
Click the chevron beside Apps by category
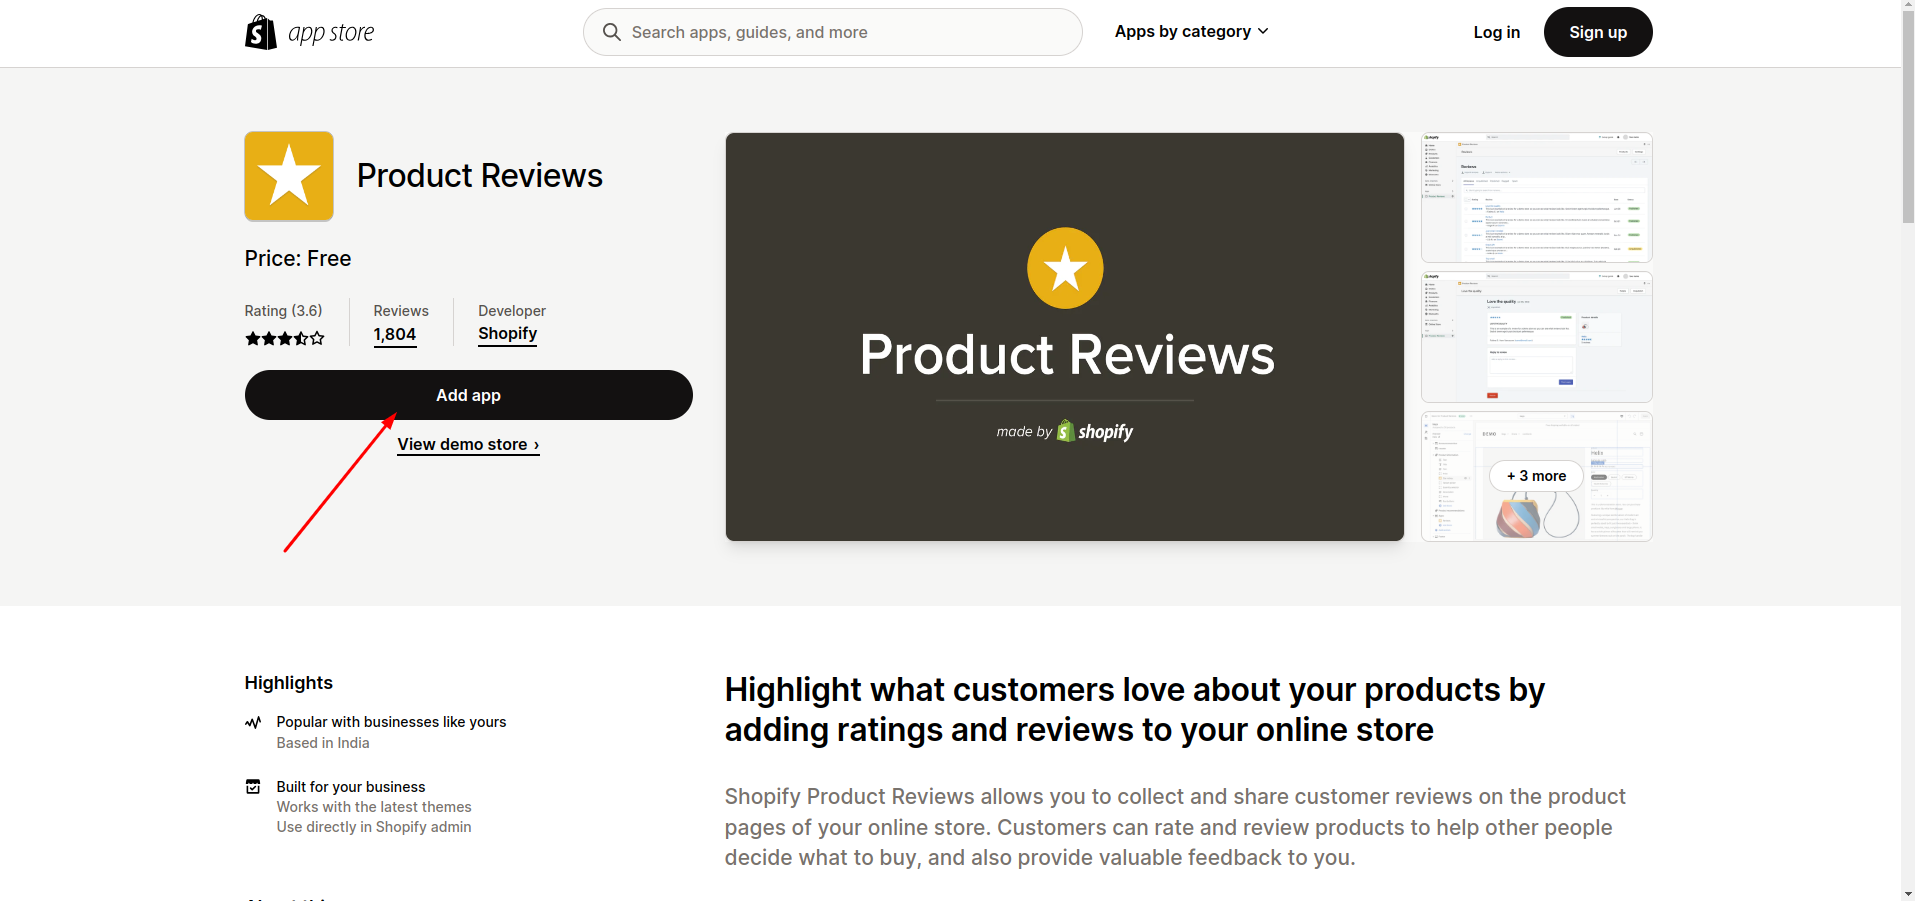click(1263, 32)
